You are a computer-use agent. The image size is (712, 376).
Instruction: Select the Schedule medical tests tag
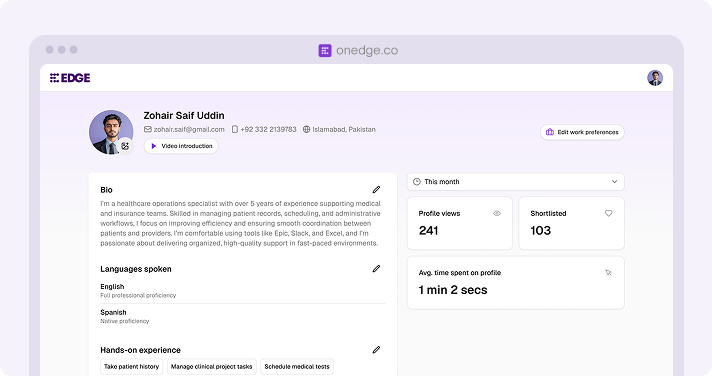tap(297, 366)
